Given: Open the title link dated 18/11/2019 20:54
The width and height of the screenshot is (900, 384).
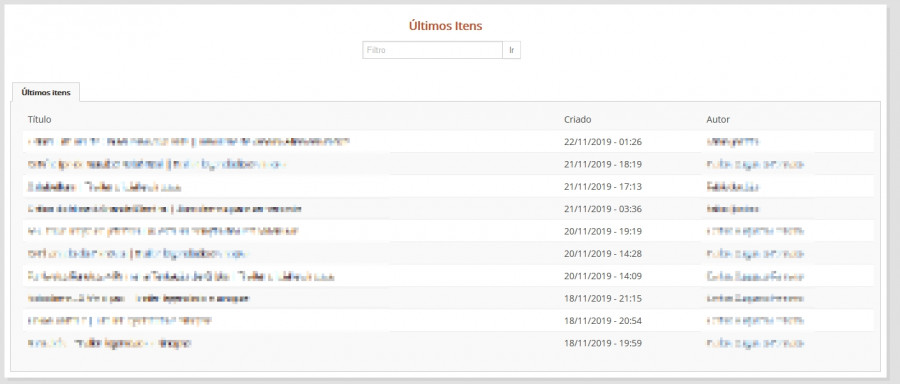Looking at the screenshot, I should tap(119, 321).
